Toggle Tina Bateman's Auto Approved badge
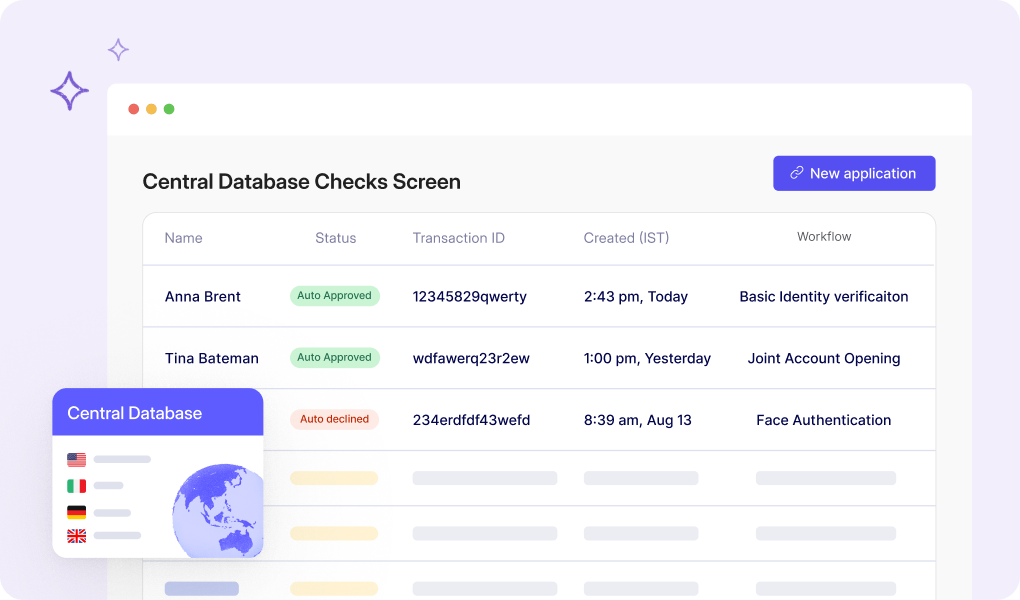 (334, 357)
